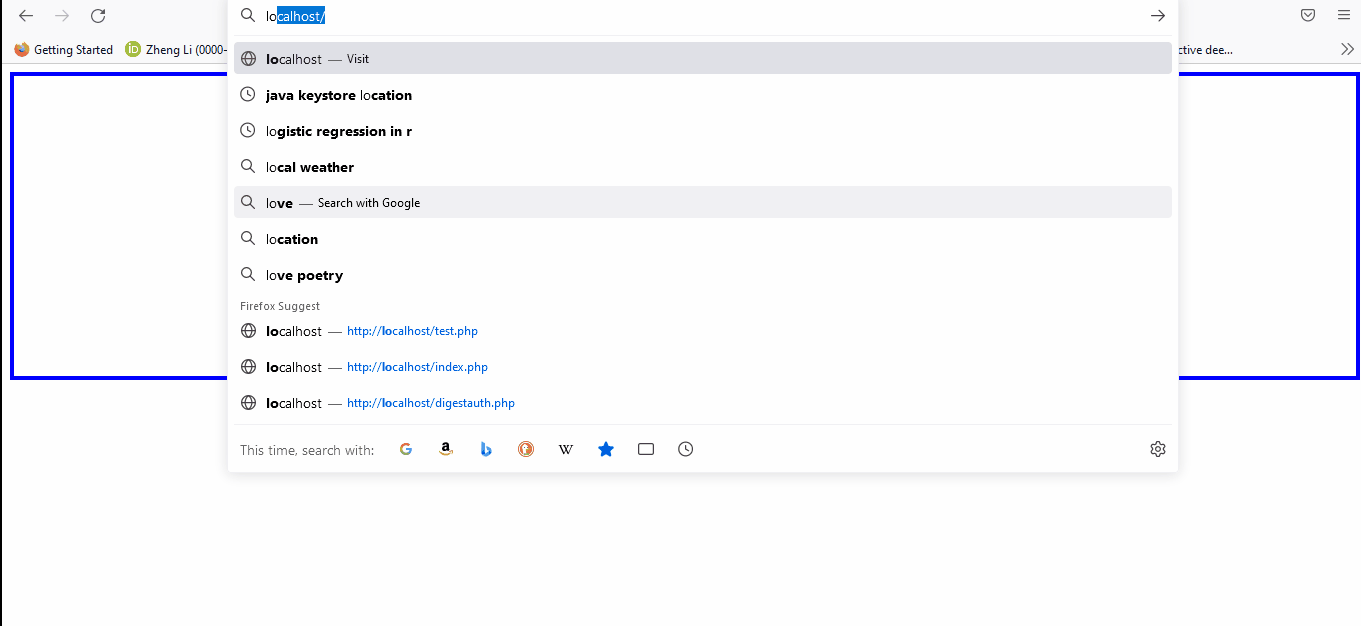Screen dimensions: 1361x626
Task: Search this time with DuckDuckGo icon
Action: (526, 450)
